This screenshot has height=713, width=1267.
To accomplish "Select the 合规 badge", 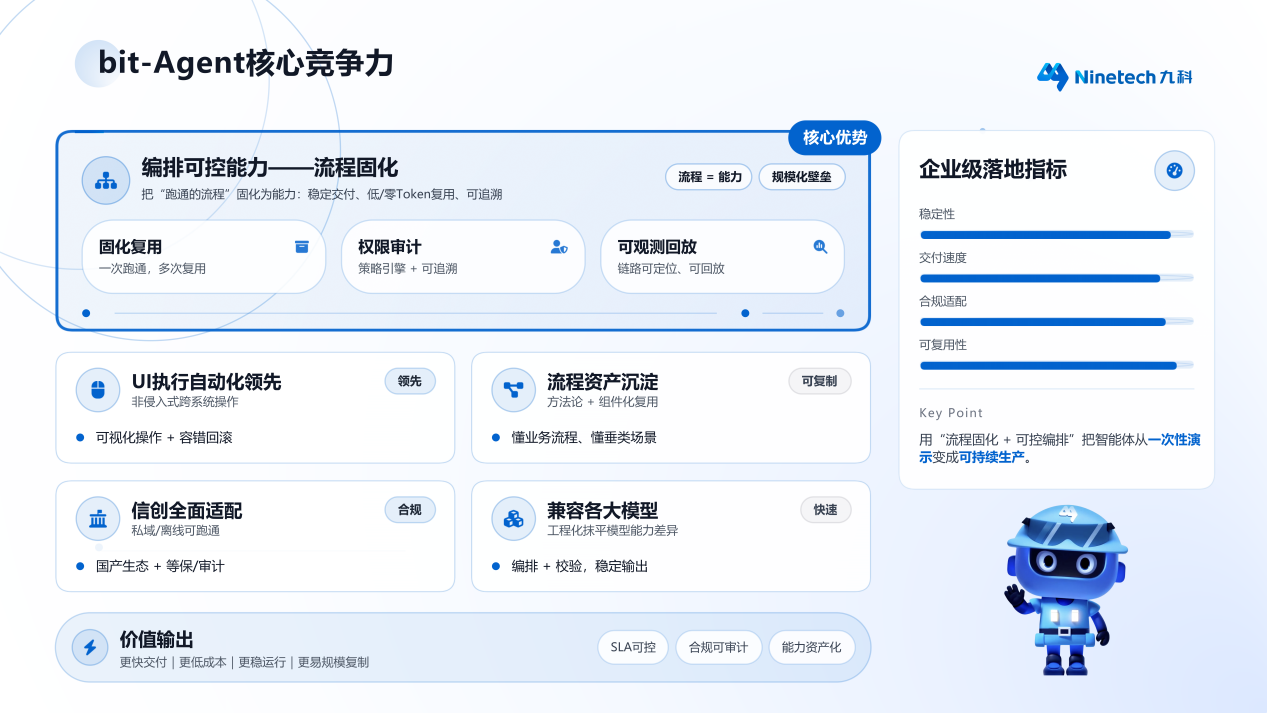I will point(410,510).
